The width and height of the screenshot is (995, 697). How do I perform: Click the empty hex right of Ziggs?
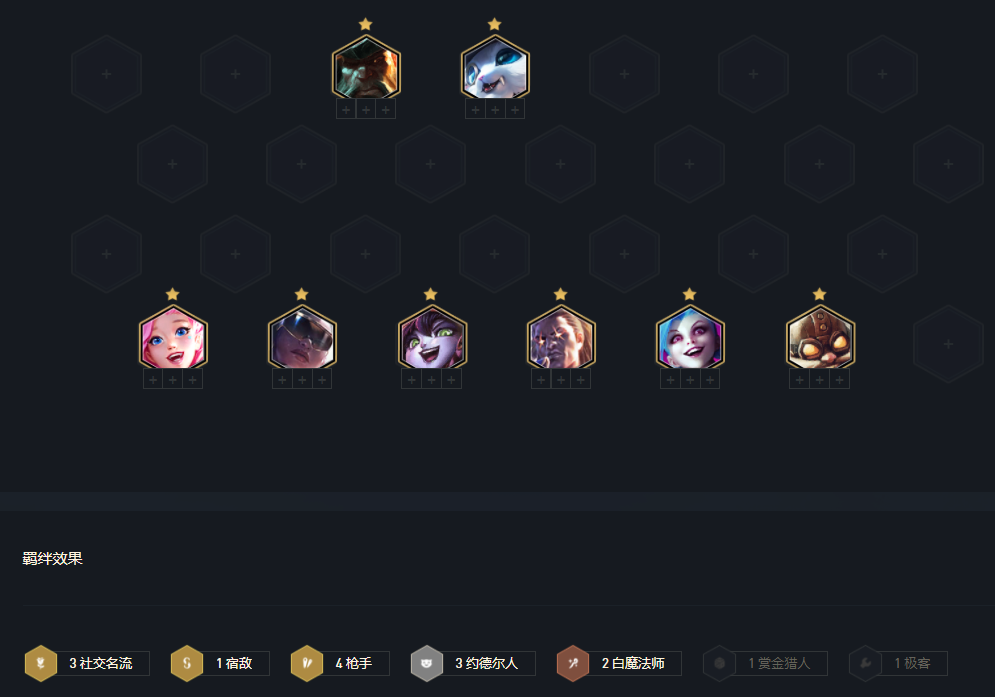[x=948, y=344]
